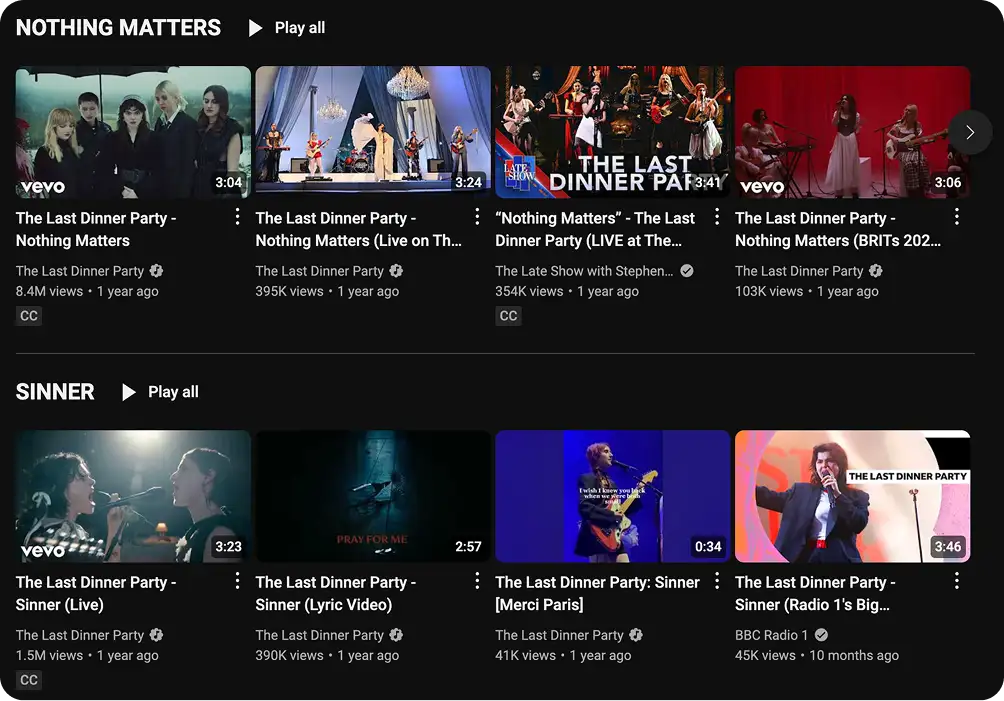Open more options for 'Nothing Matters' official video
This screenshot has width=1004, height=701.
[x=237, y=217]
